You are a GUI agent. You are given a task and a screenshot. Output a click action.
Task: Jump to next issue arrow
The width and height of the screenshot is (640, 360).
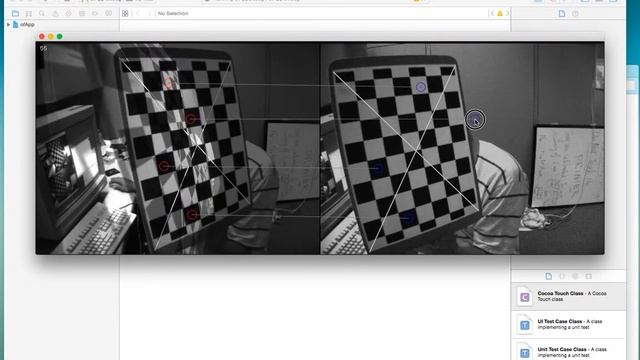tap(507, 13)
